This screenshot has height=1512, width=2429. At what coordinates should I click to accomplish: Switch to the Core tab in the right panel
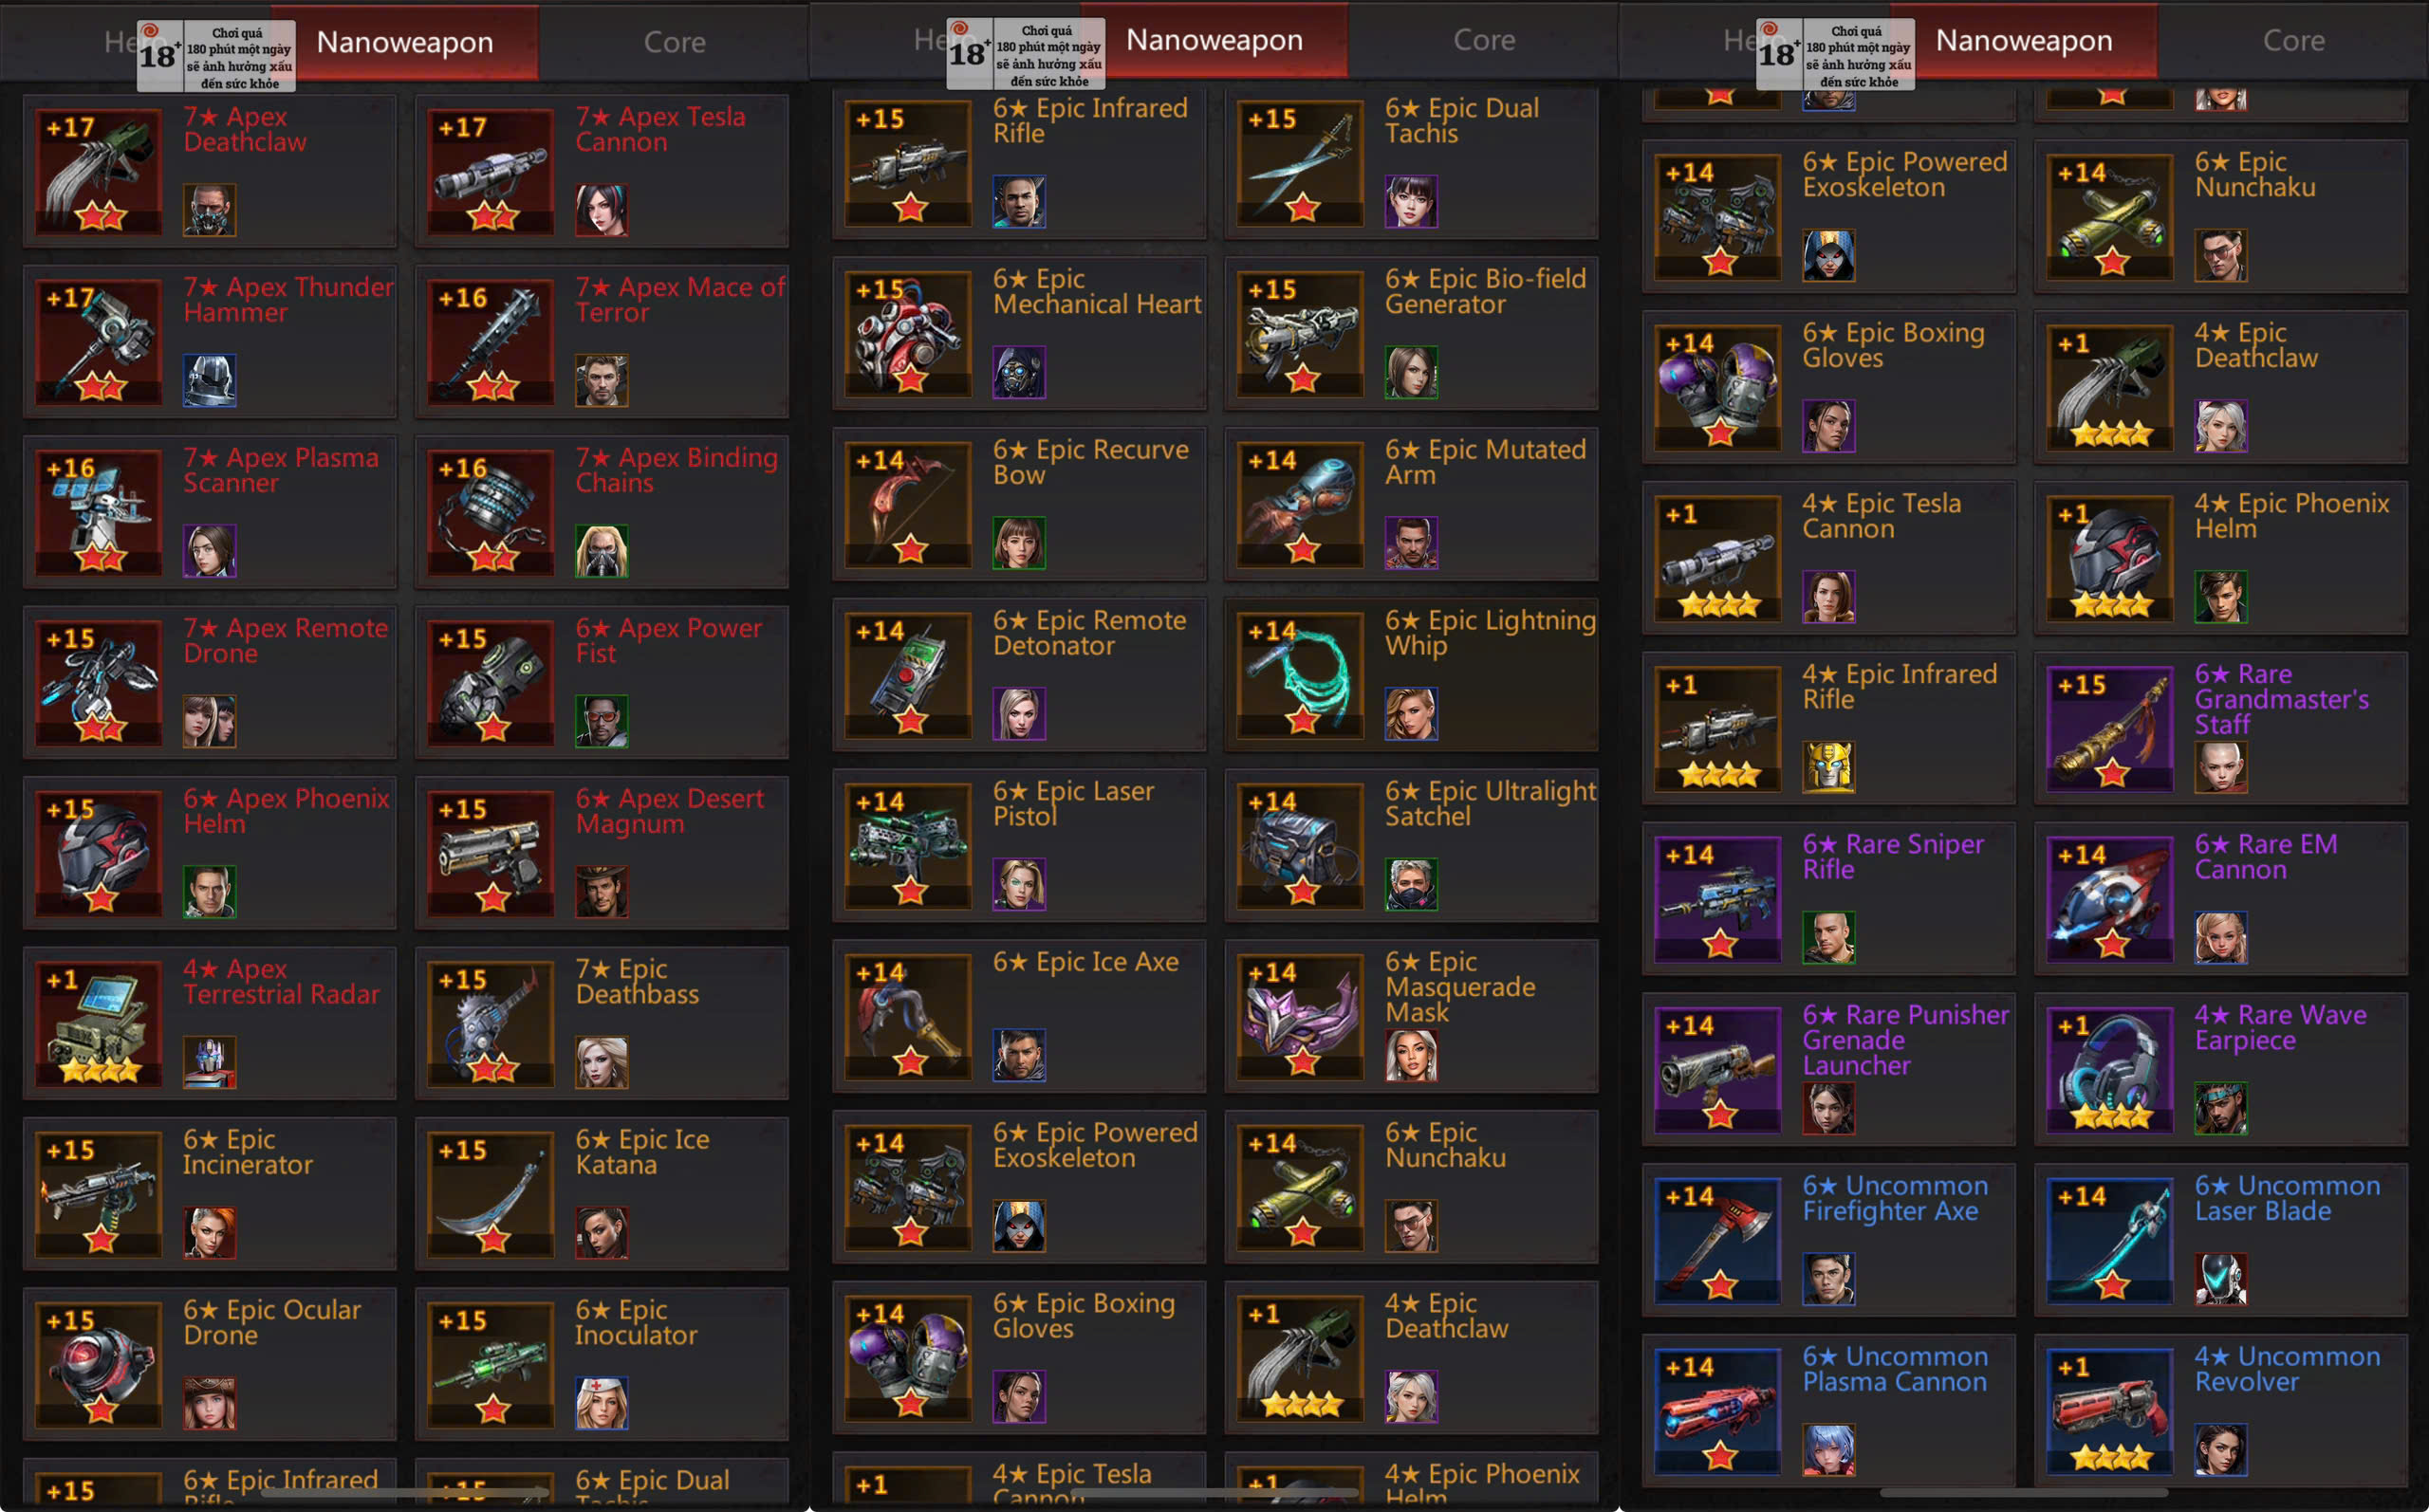[2293, 40]
